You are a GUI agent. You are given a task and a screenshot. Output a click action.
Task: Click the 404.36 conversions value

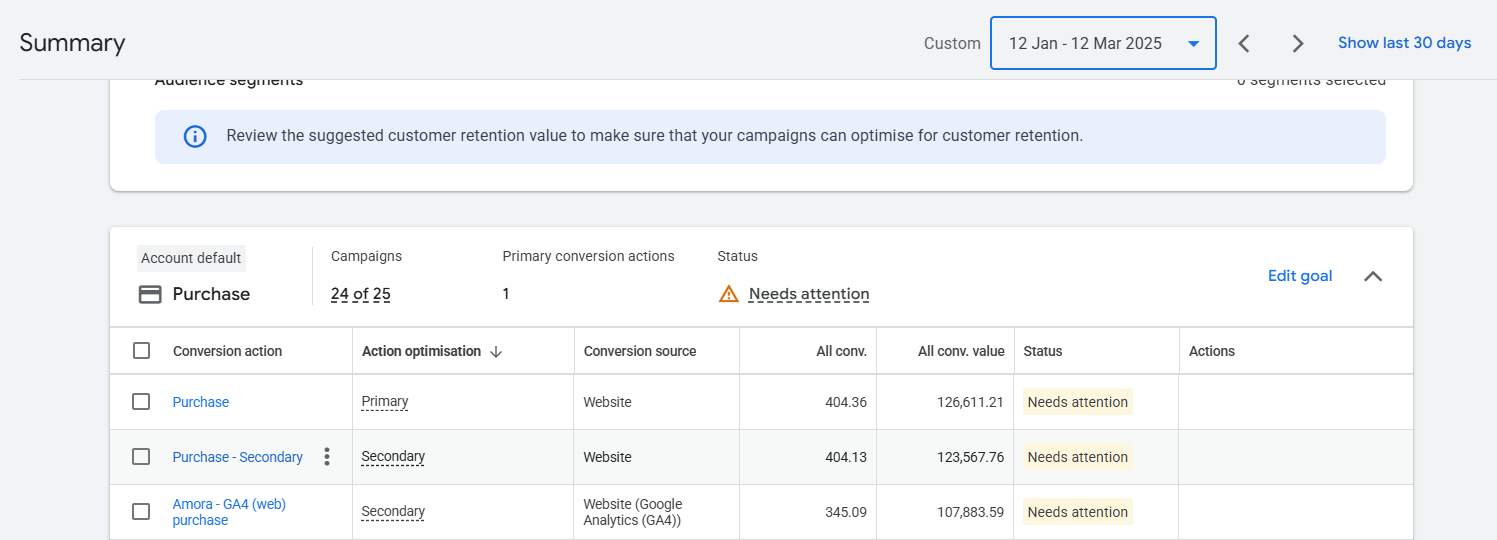(846, 402)
